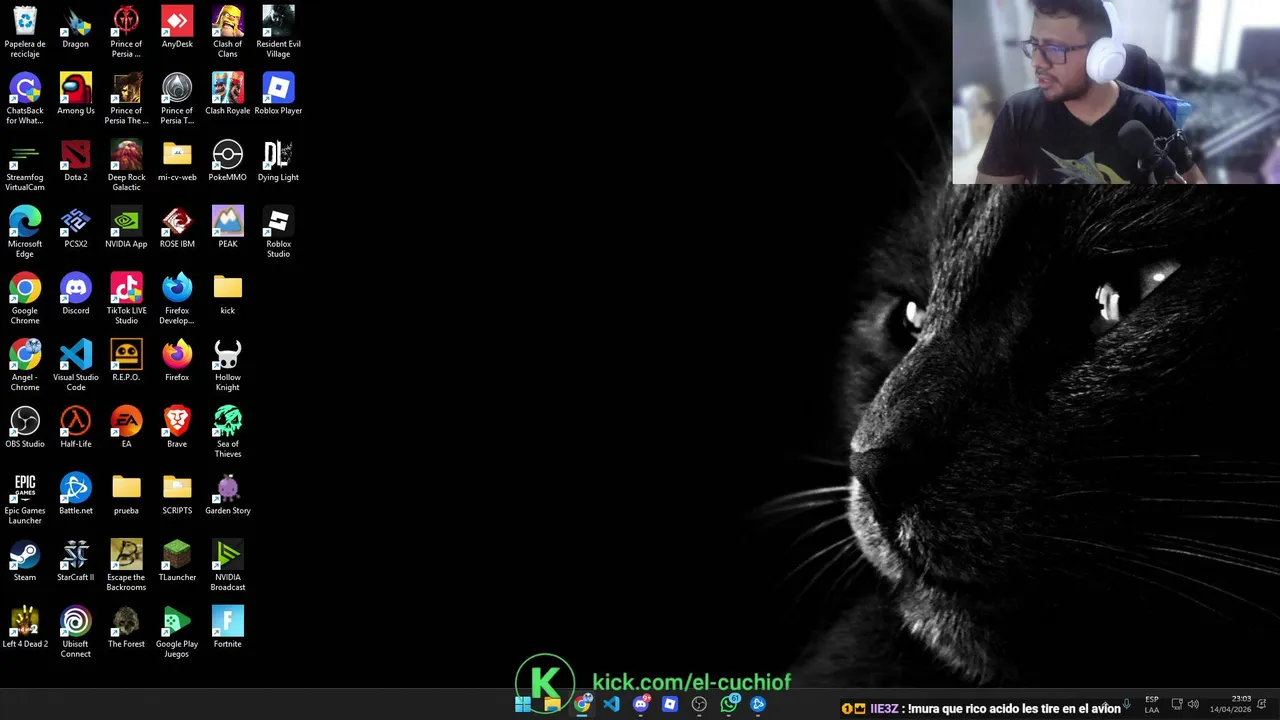The width and height of the screenshot is (1280, 720).
Task: Select the R.E.P.O. game icon
Action: [x=126, y=360]
